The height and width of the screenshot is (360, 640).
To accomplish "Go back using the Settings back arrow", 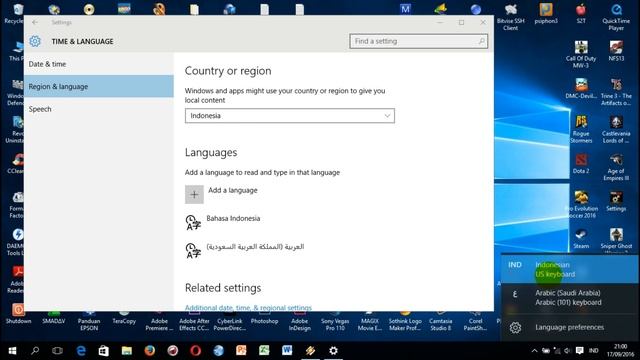I will (35, 22).
